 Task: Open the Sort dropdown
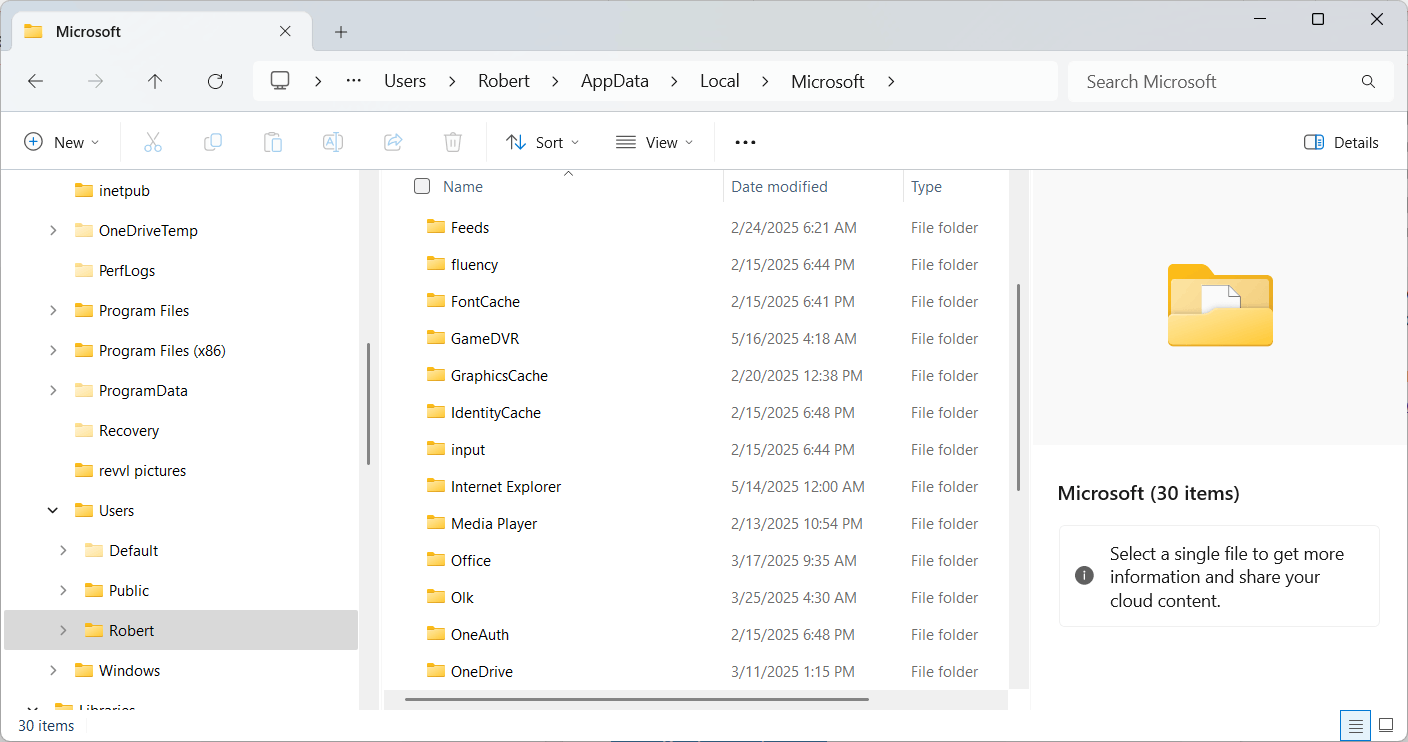542,142
